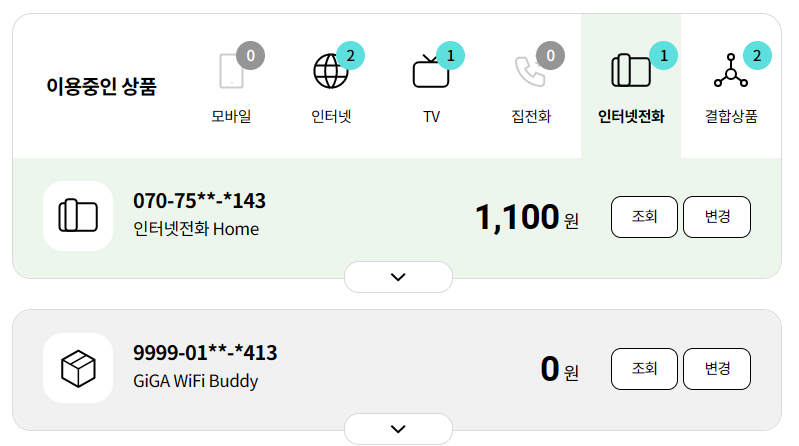Click the 인터넷전화 Home product icon

point(78,216)
